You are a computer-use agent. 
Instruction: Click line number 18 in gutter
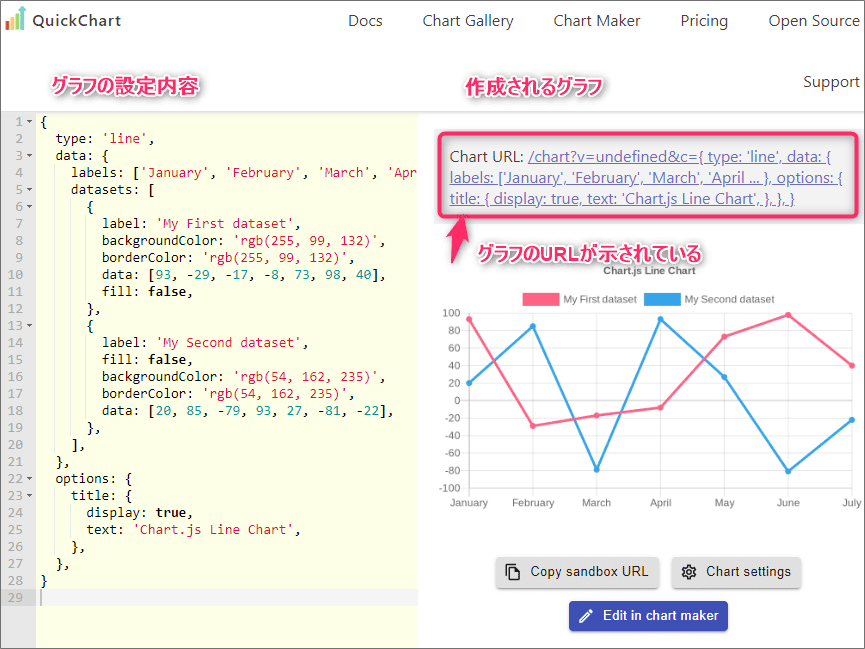15,411
